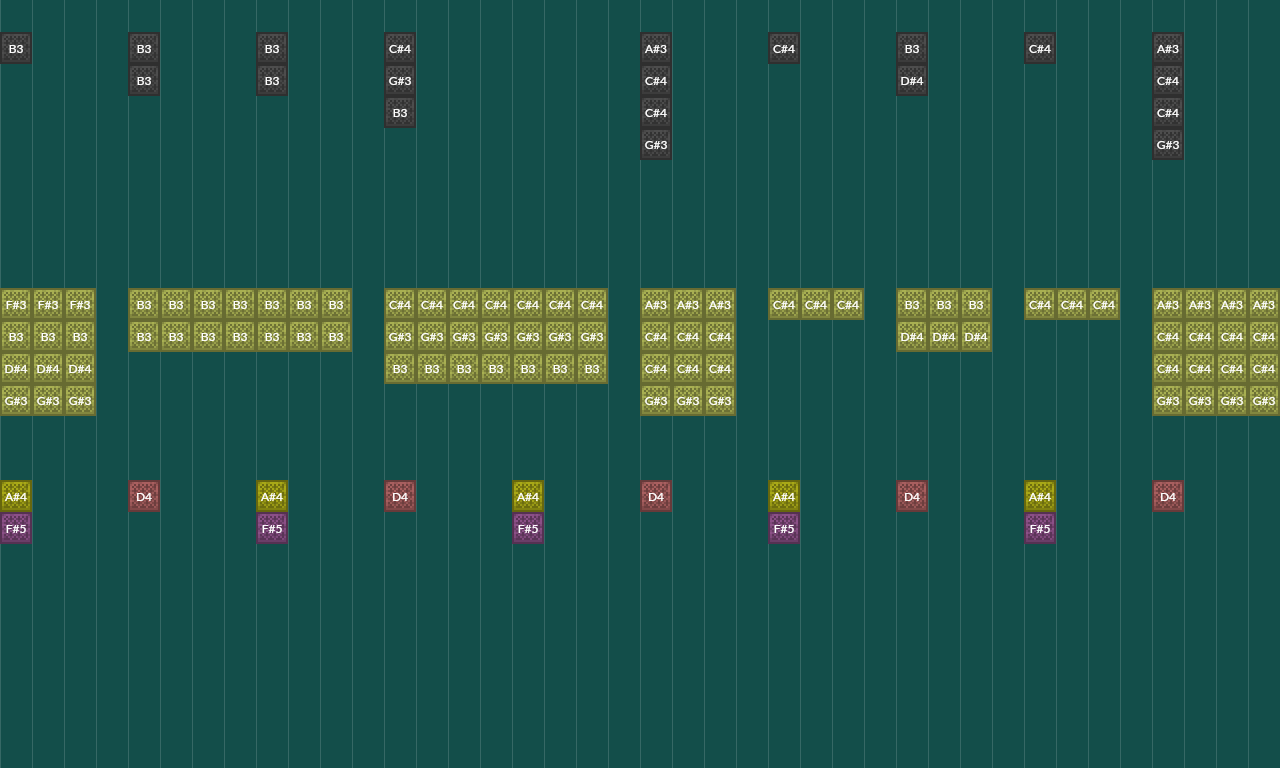
Task: Click the rightmost dark A#3 note block
Action: 1168,49
